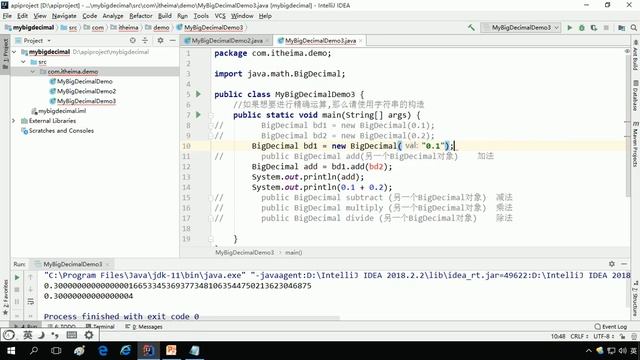This screenshot has width=640, height=360.
Task: Select mybigdecimal.iml in the project tree
Action: [x=62, y=111]
